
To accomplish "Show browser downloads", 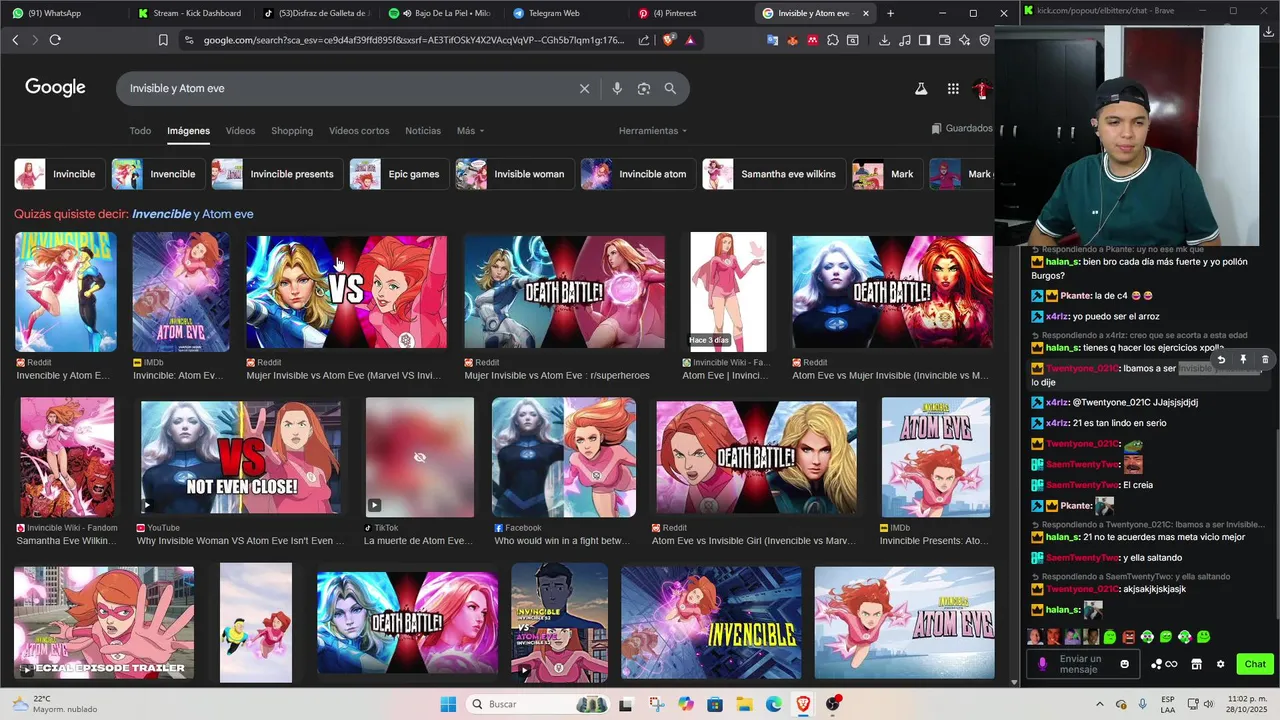I will click(x=885, y=40).
